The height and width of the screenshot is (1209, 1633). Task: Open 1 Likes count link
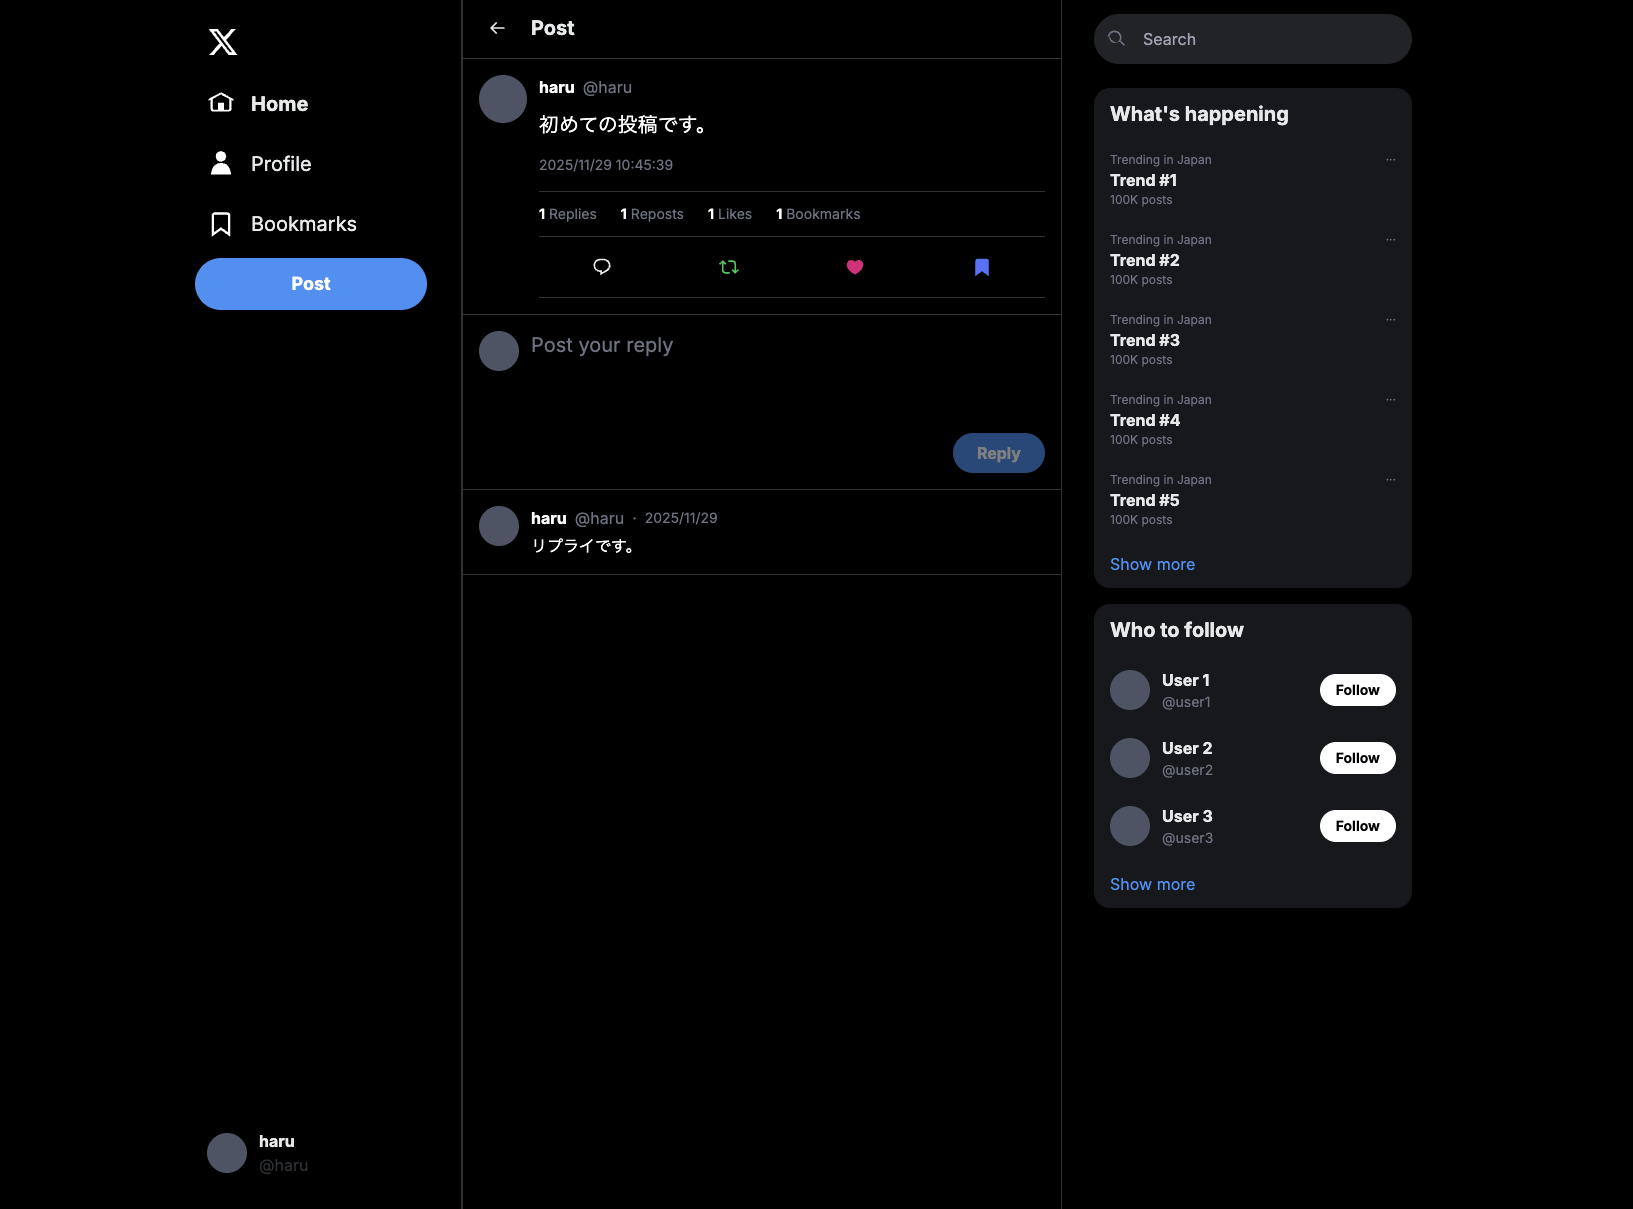pyautogui.click(x=730, y=214)
